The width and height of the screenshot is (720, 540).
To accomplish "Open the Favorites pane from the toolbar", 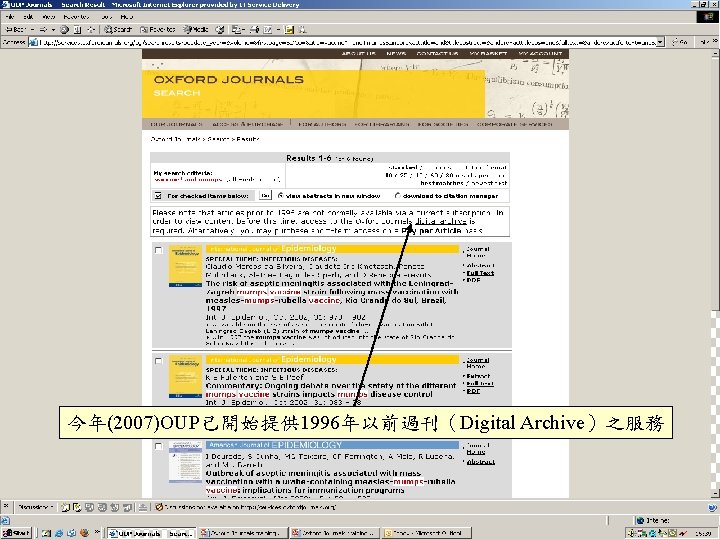I will pyautogui.click(x=158, y=29).
